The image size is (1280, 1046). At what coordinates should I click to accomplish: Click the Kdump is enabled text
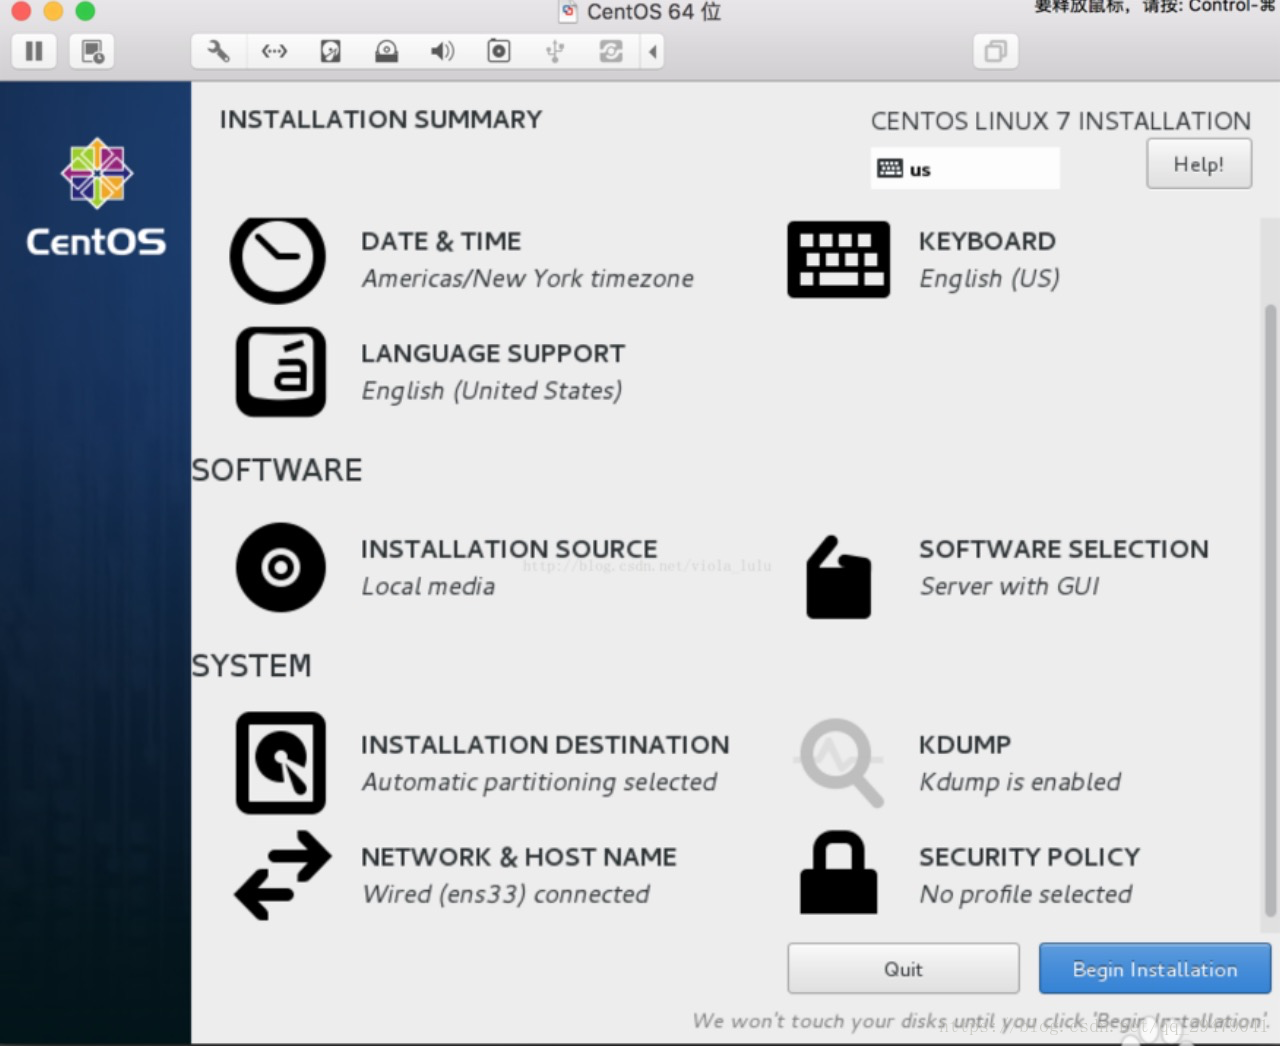(x=1020, y=782)
